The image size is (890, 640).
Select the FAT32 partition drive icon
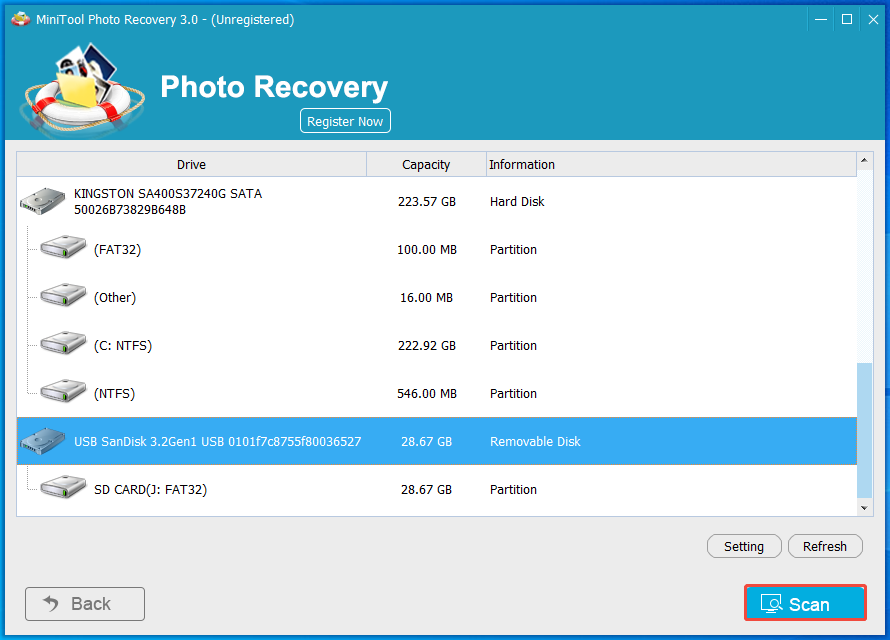click(63, 247)
